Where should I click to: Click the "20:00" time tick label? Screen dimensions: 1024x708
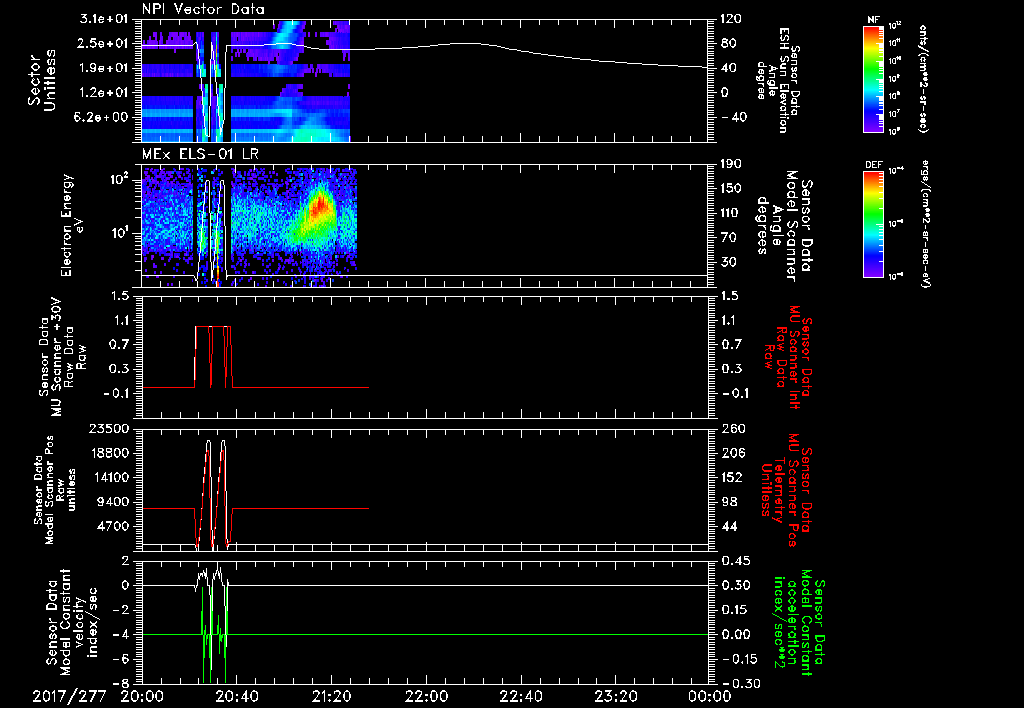[142, 696]
